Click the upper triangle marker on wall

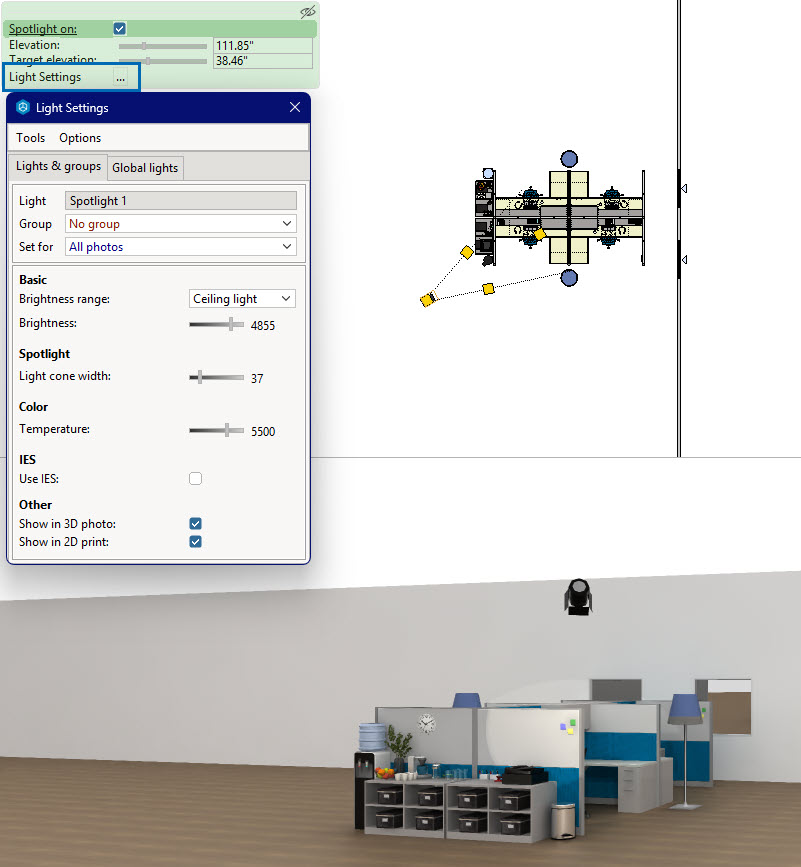pyautogui.click(x=684, y=189)
